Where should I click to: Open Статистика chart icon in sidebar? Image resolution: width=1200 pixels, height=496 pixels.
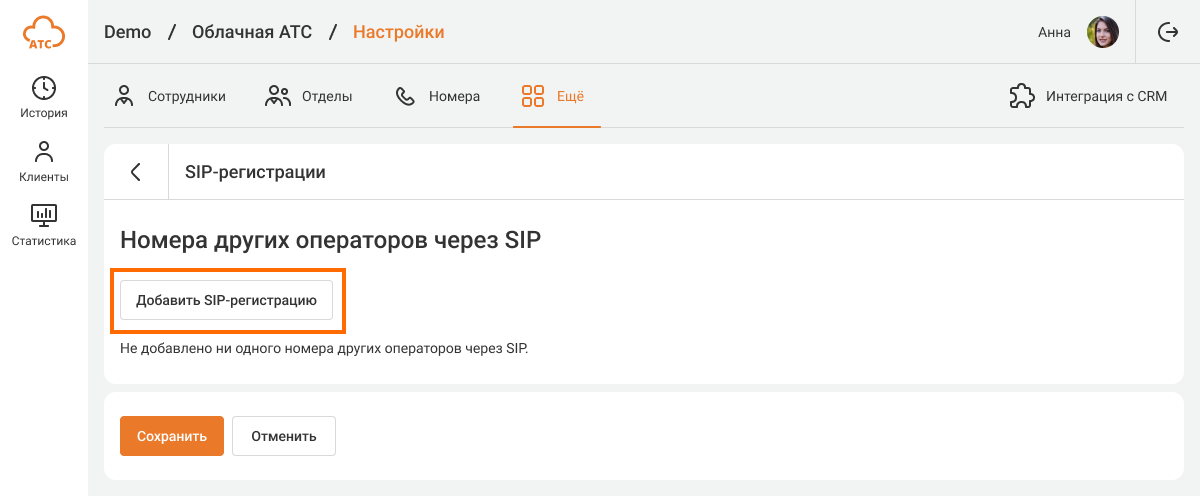point(43,215)
